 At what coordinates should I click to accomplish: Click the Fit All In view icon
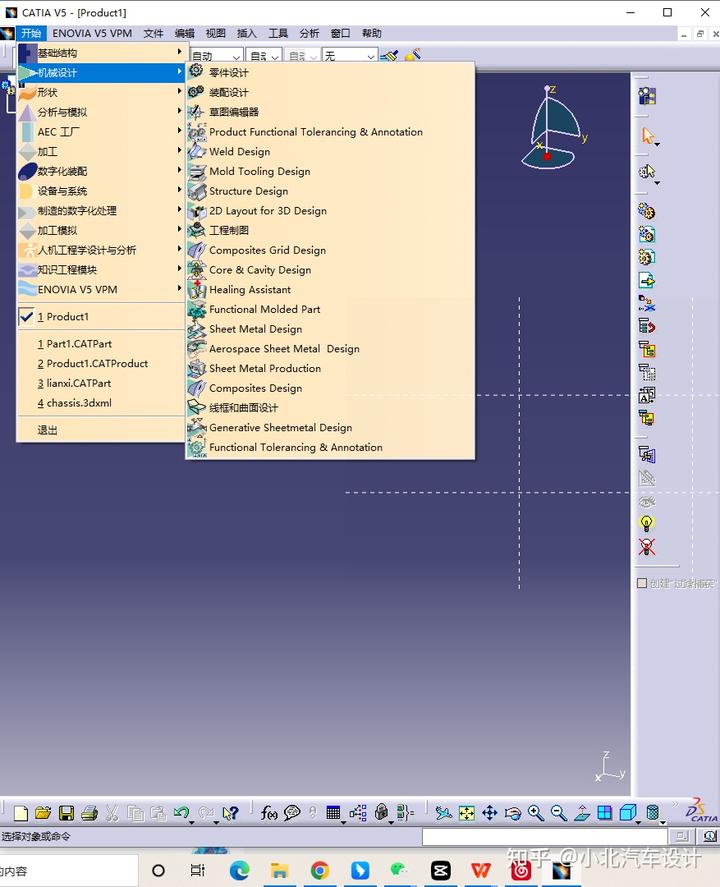pos(467,813)
